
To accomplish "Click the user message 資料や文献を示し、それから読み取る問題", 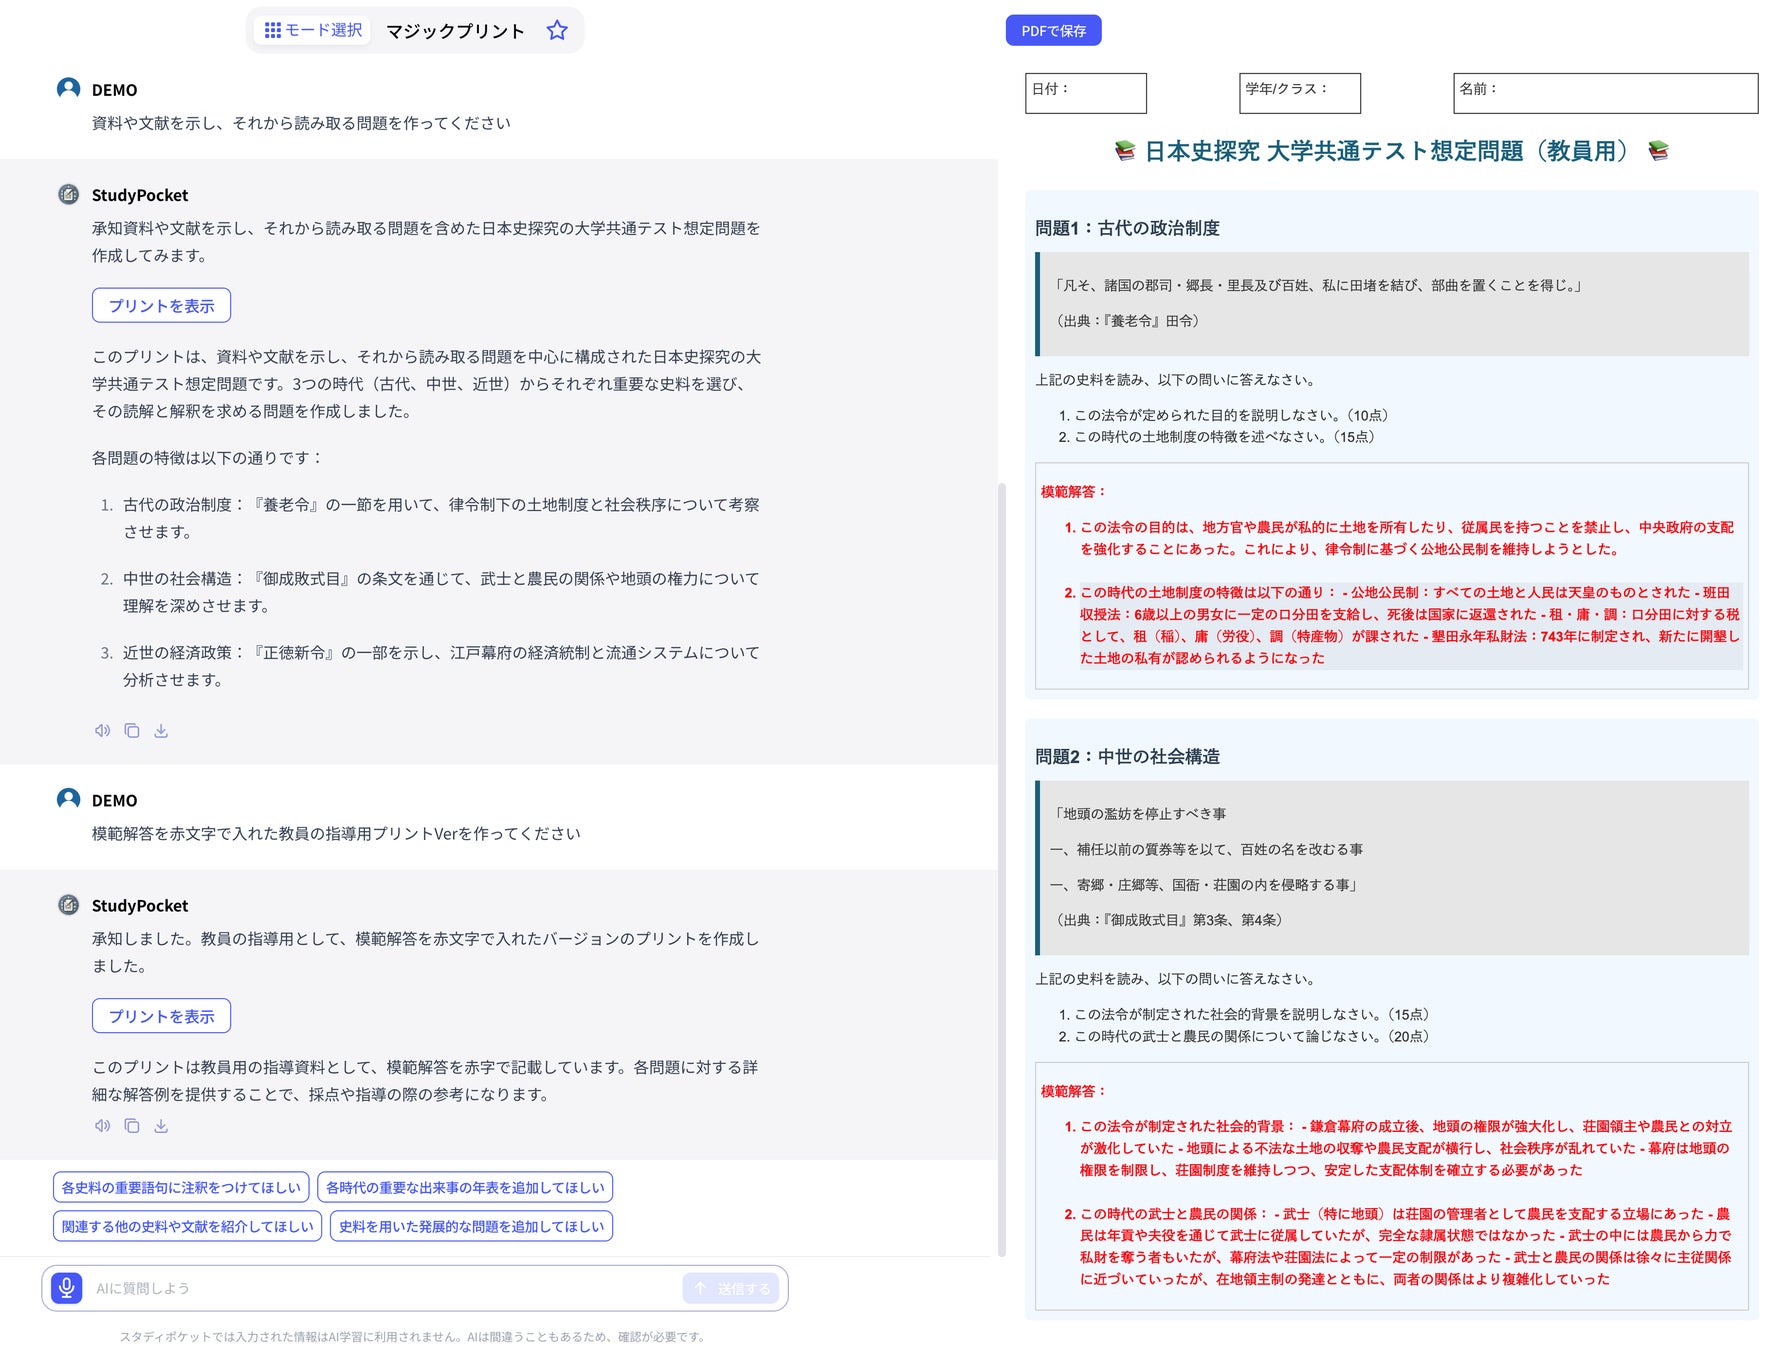I will coord(301,123).
